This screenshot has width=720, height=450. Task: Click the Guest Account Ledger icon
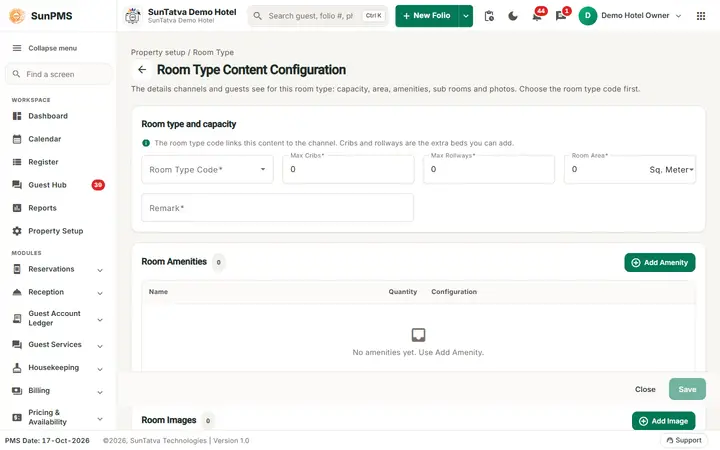pyautogui.click(x=17, y=318)
